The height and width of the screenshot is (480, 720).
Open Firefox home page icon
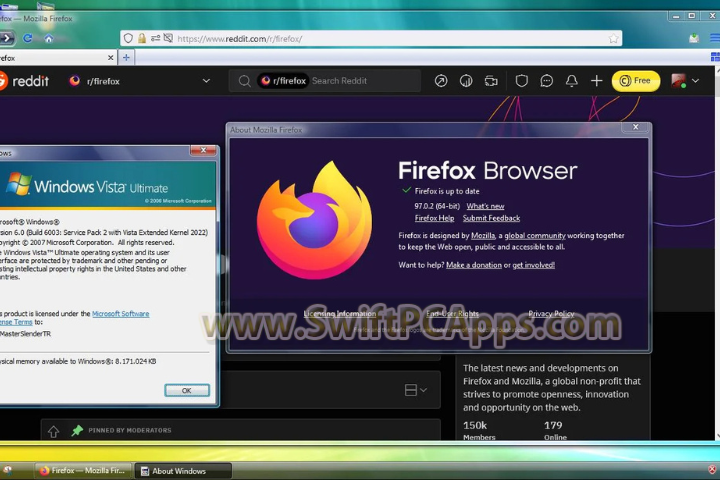click(49, 38)
